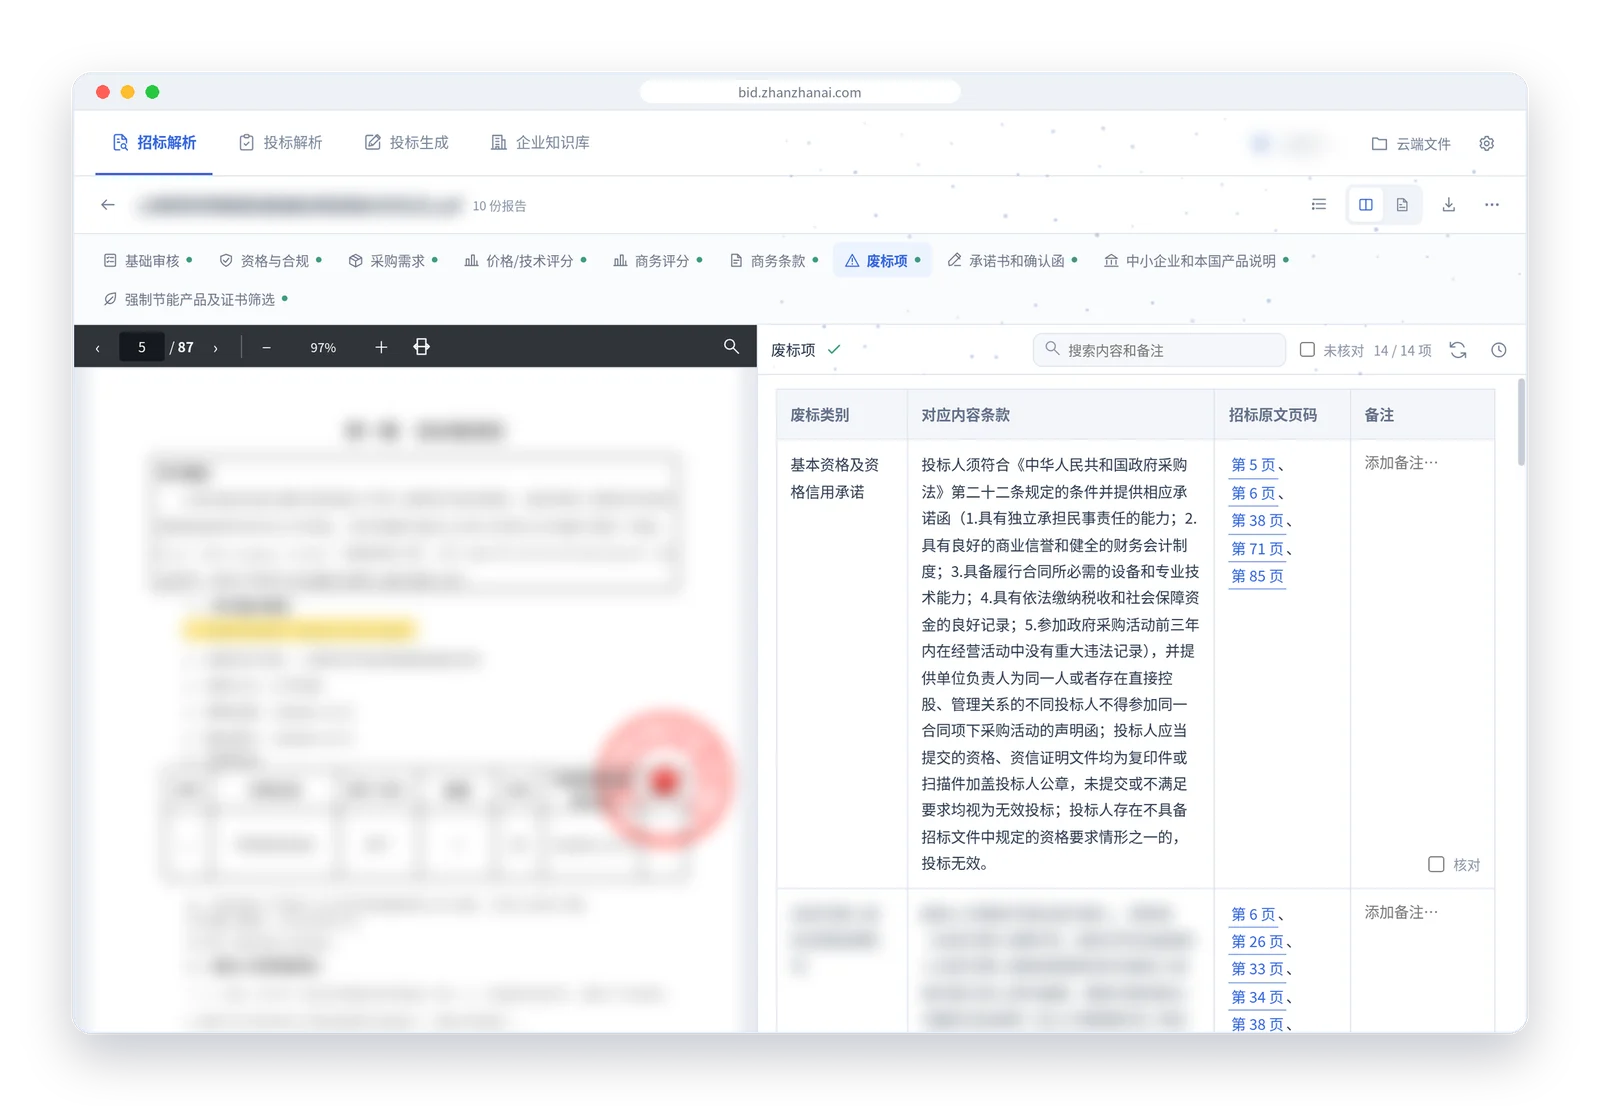Switch to document-only view icon
1600x1106 pixels.
pos(1402,205)
